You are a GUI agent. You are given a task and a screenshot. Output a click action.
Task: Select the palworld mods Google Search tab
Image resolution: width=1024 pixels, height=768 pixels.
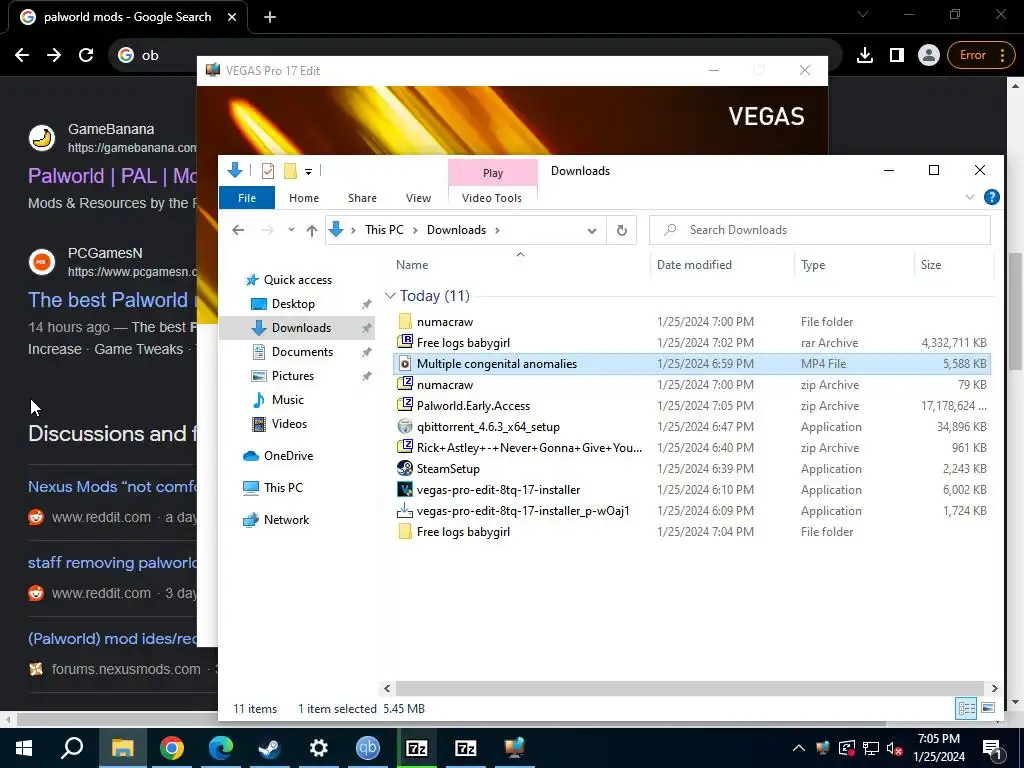point(127,17)
